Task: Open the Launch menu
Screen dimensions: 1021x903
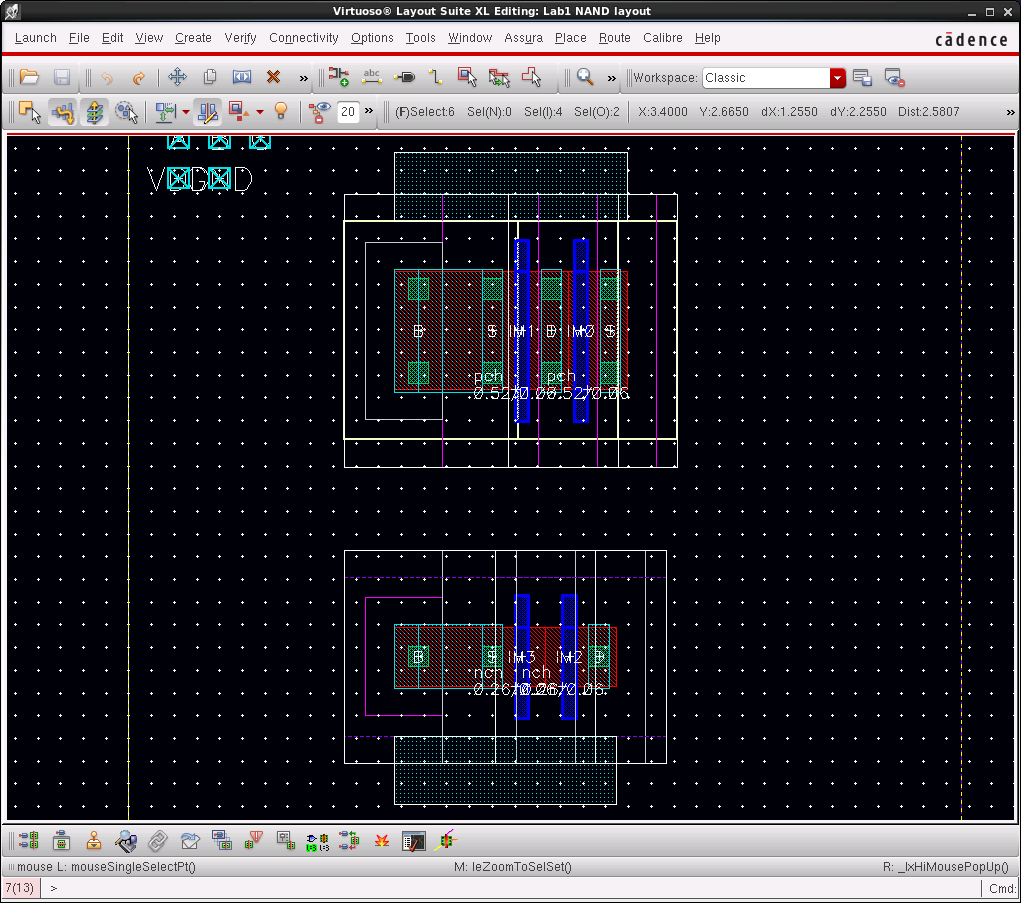Action: [36, 38]
